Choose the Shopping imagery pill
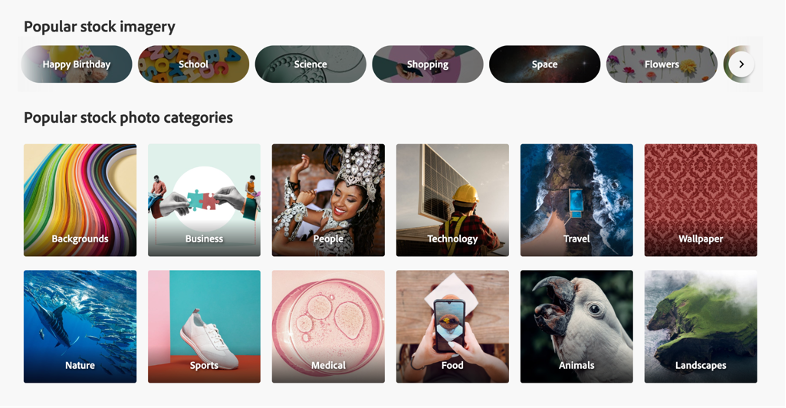 (428, 64)
